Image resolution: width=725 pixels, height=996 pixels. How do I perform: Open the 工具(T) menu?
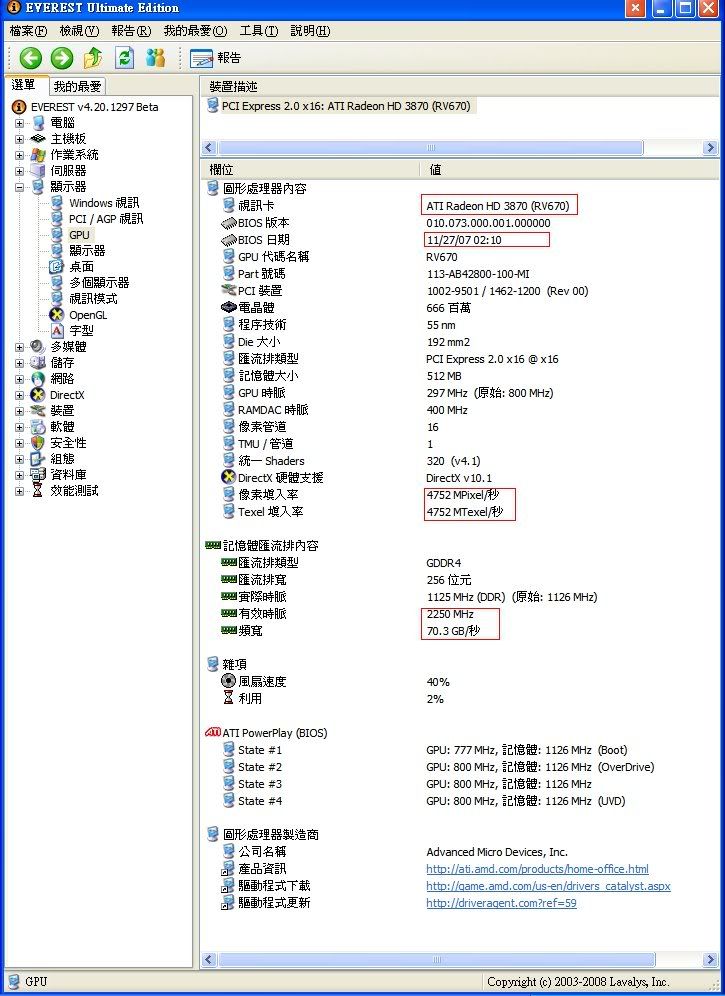coord(258,31)
